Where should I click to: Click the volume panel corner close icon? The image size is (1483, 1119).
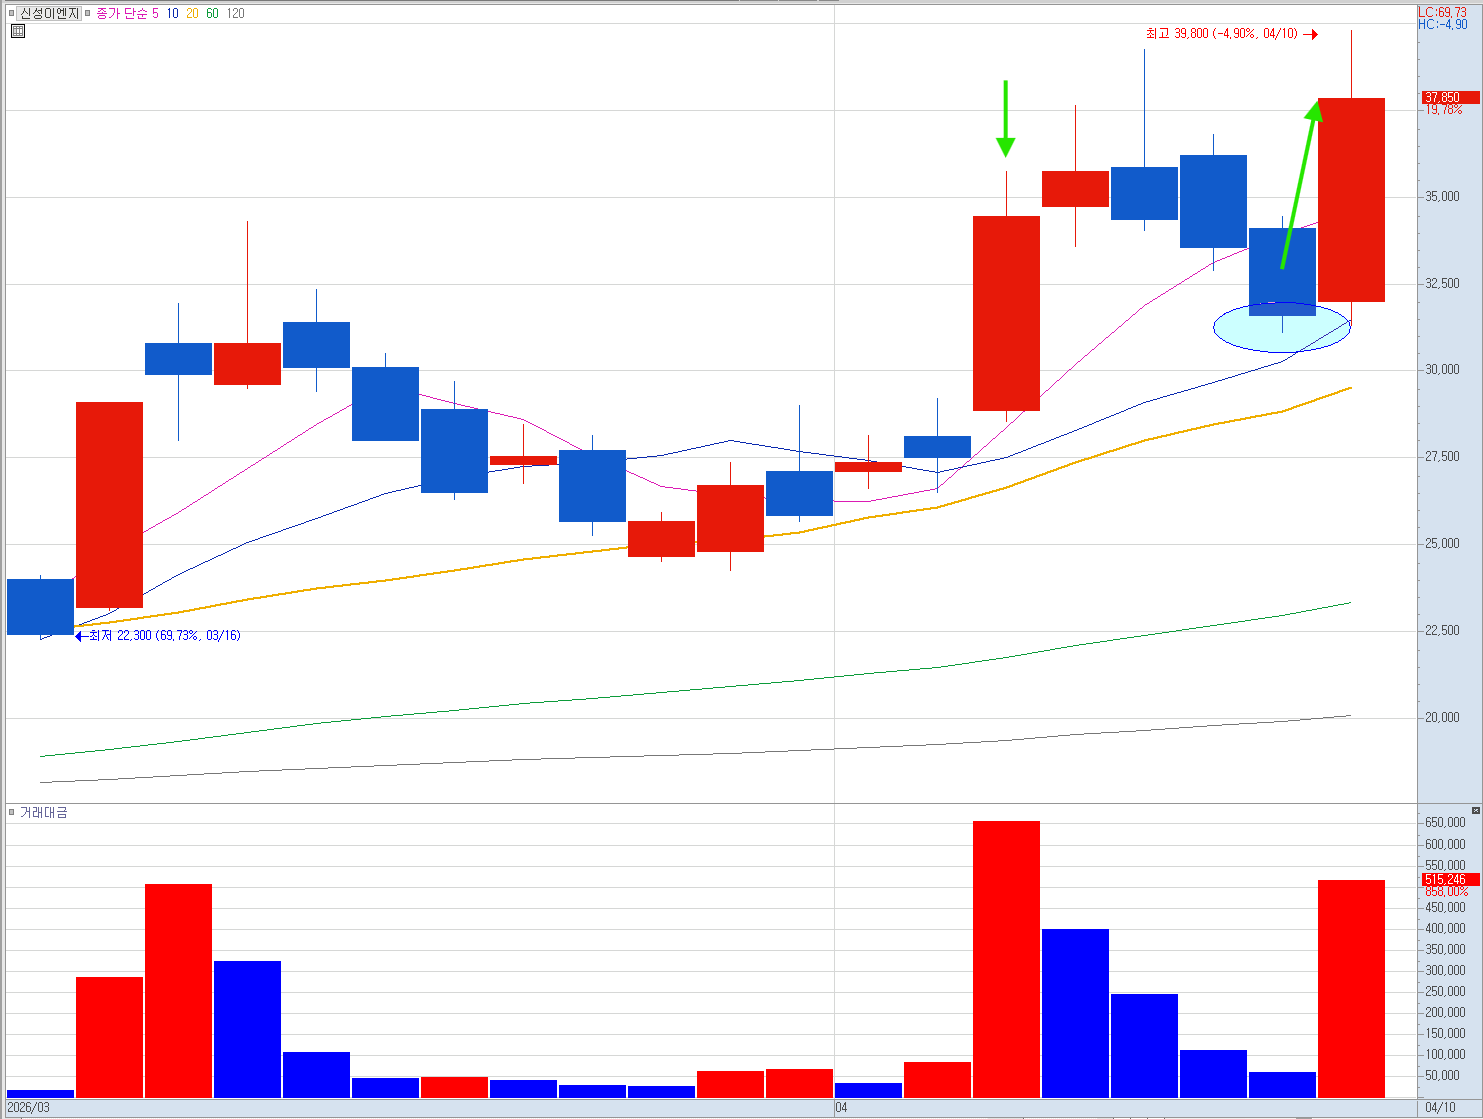1475,810
